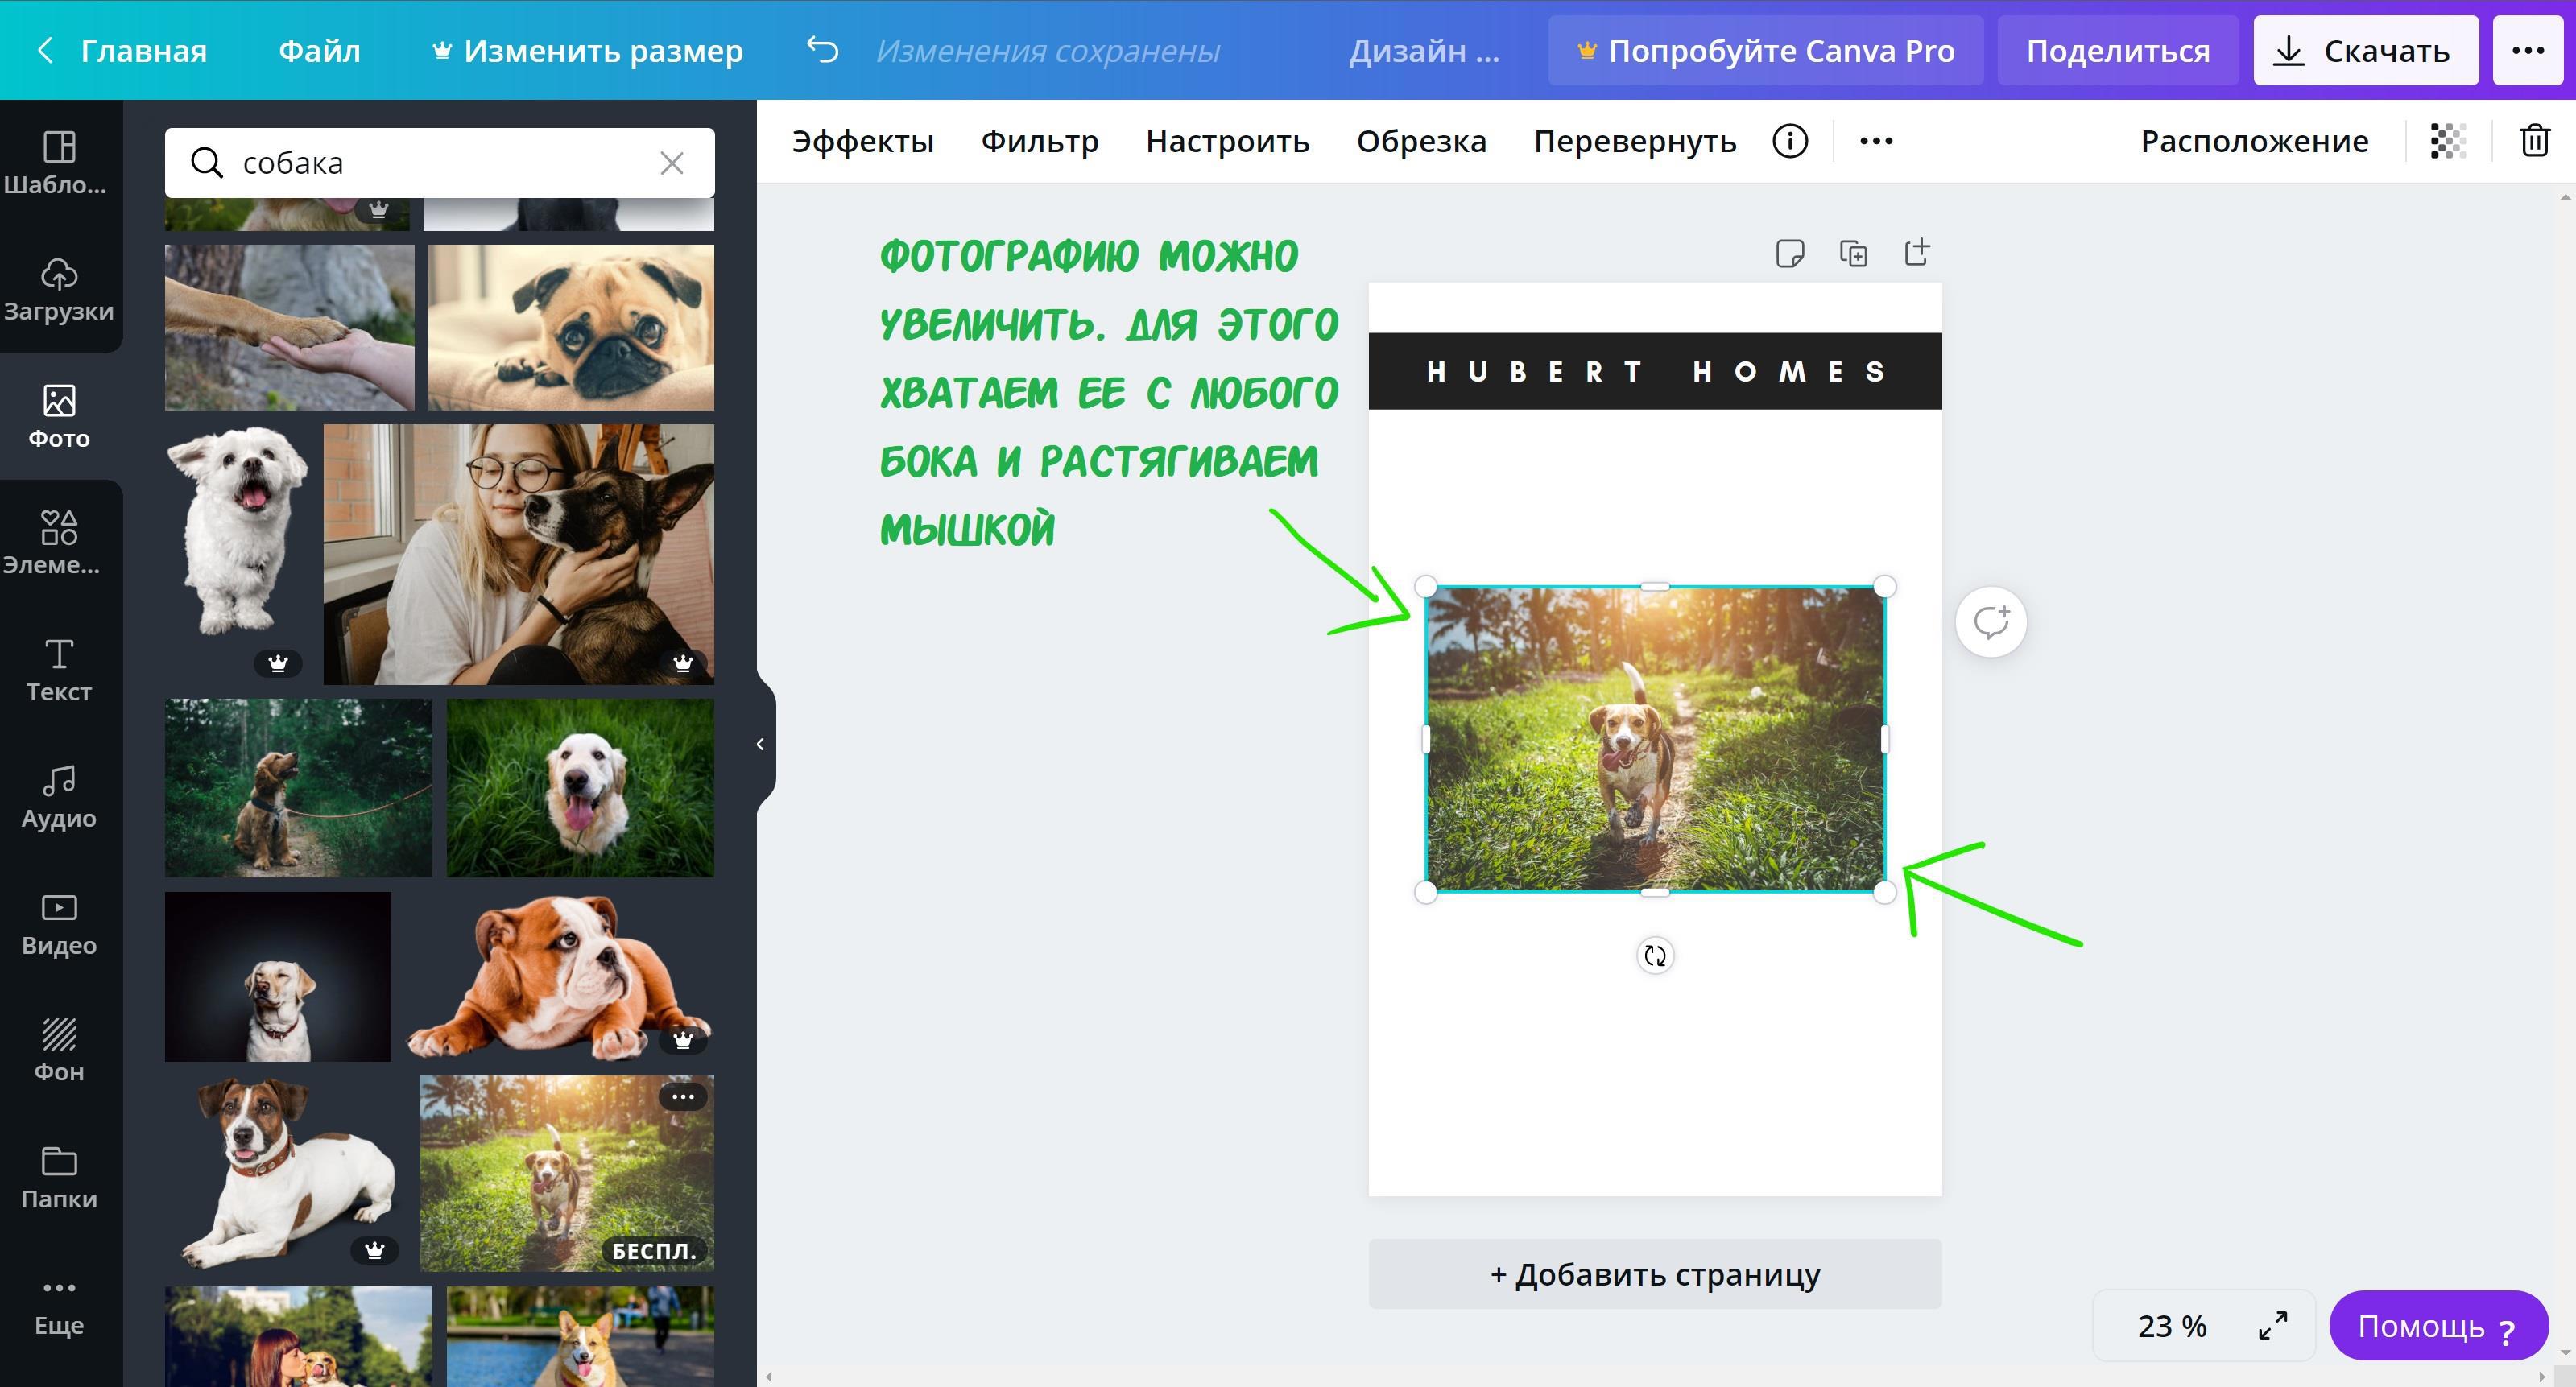This screenshot has width=2576, height=1387.
Task: Select the pug photo thumbnail
Action: (571, 327)
